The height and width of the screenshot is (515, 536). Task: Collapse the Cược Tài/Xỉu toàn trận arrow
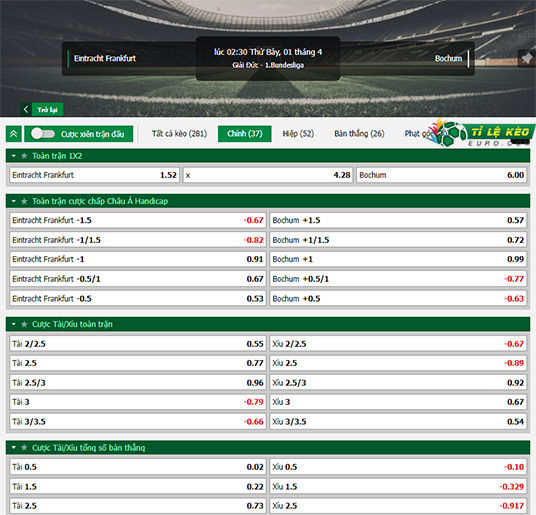tap(14, 324)
